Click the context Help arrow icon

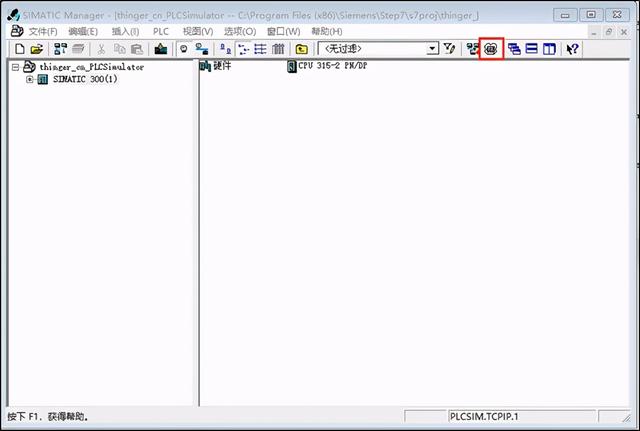click(573, 49)
